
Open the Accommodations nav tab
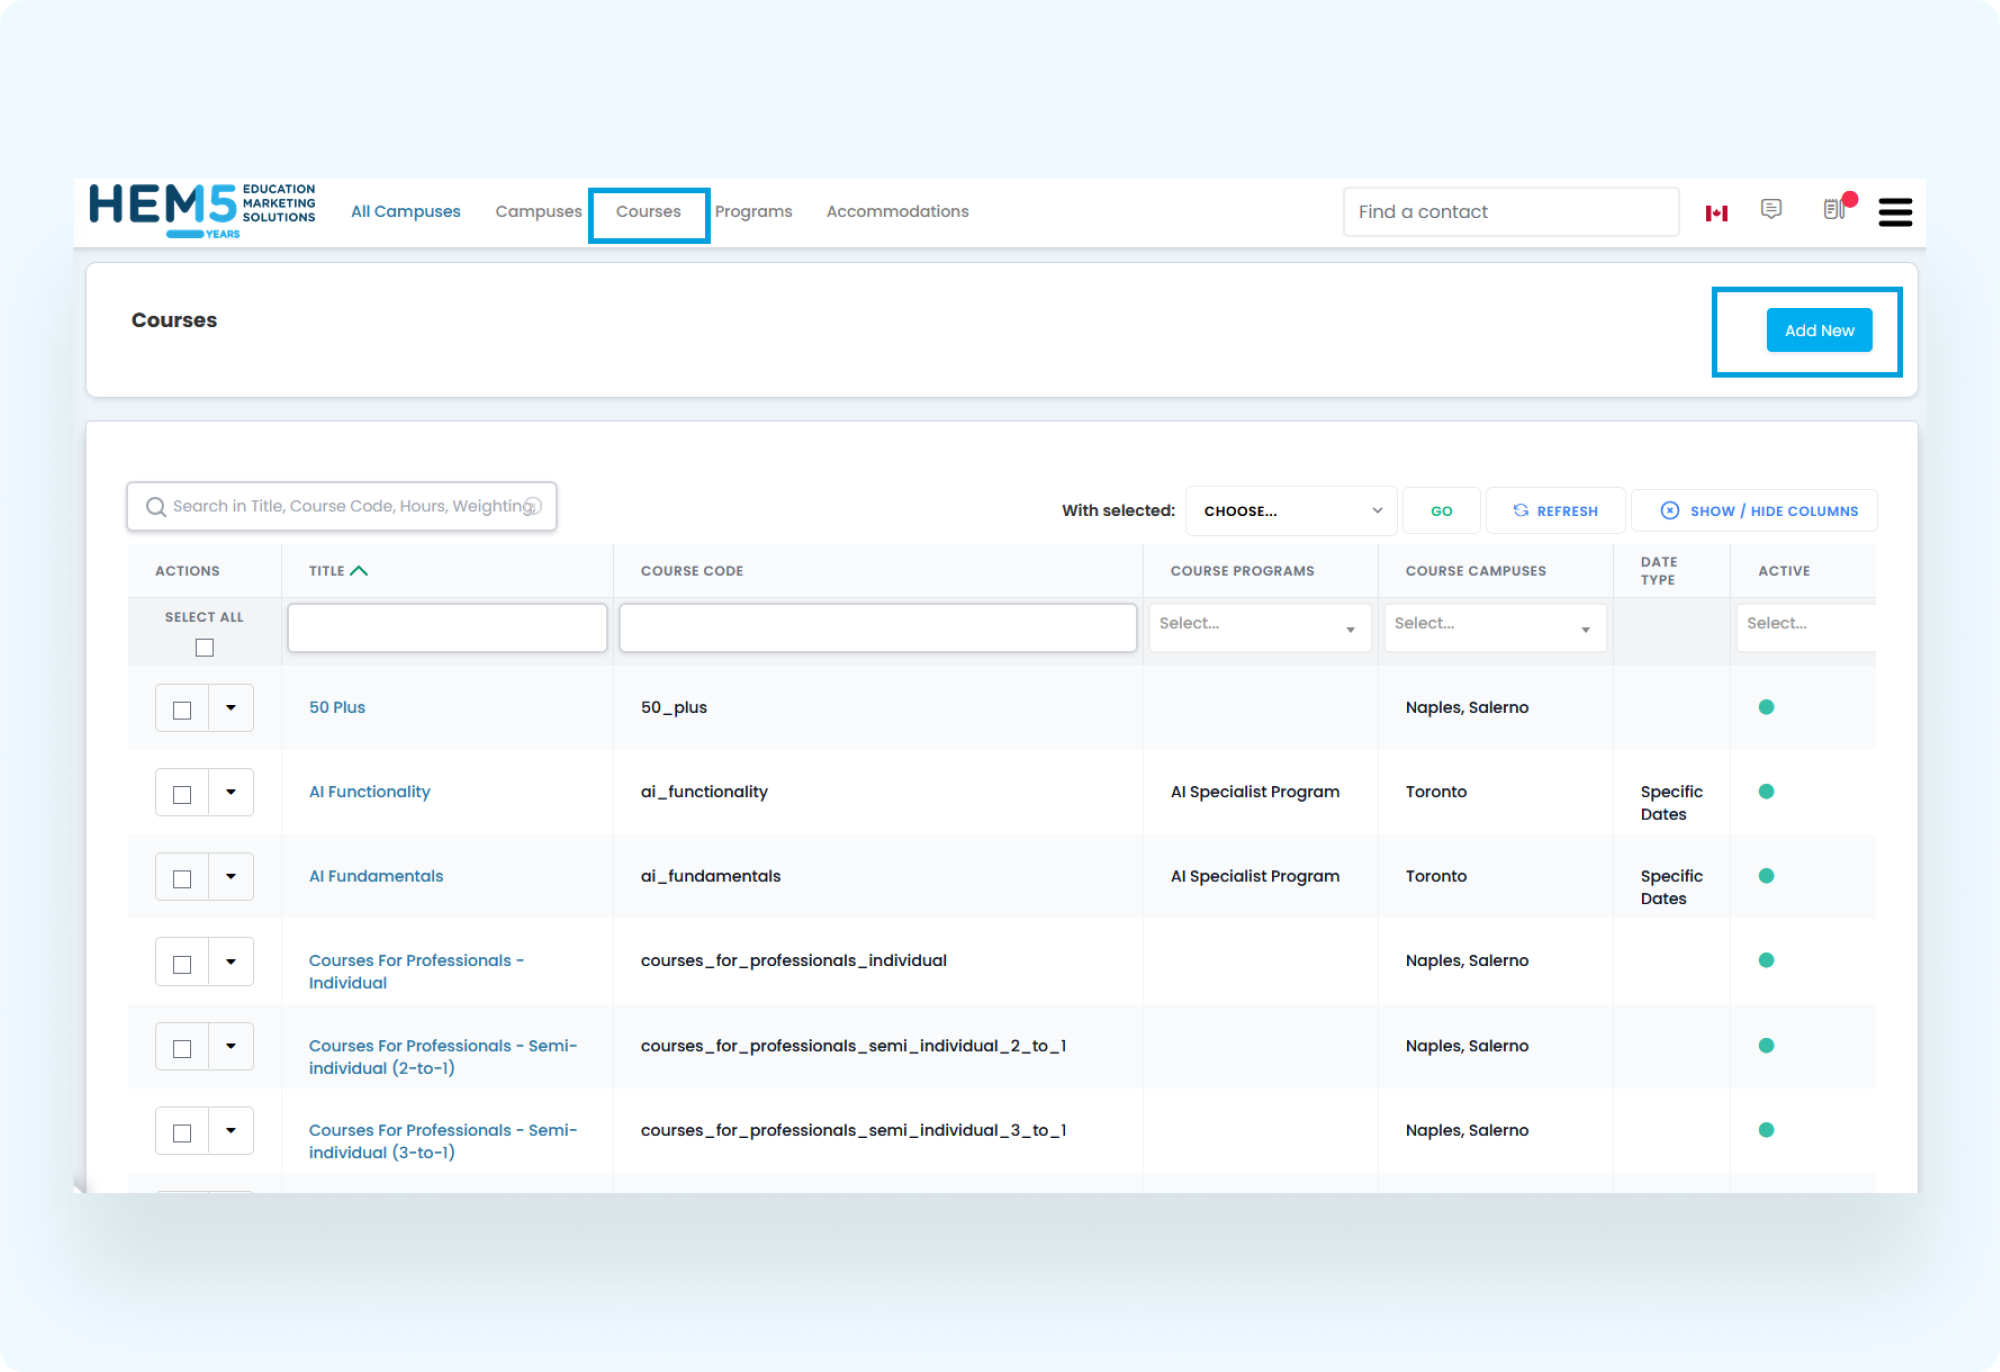[x=897, y=212]
